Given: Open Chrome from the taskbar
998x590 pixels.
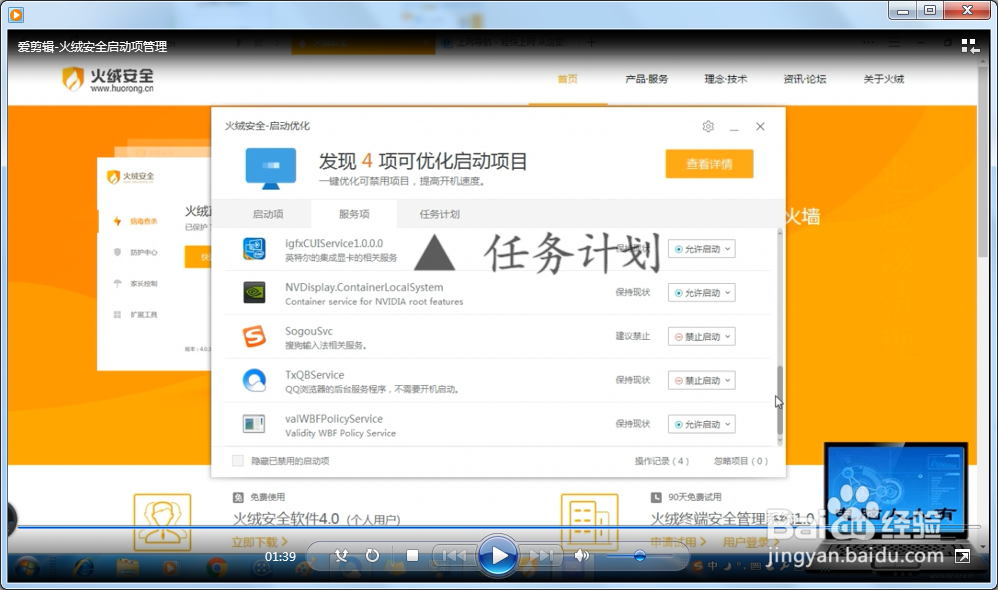Looking at the screenshot, I should coord(216,568).
